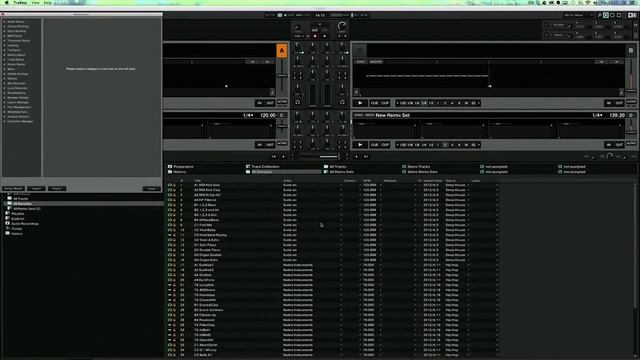Open the Help menu
This screenshot has width=640, height=360.
48,3
